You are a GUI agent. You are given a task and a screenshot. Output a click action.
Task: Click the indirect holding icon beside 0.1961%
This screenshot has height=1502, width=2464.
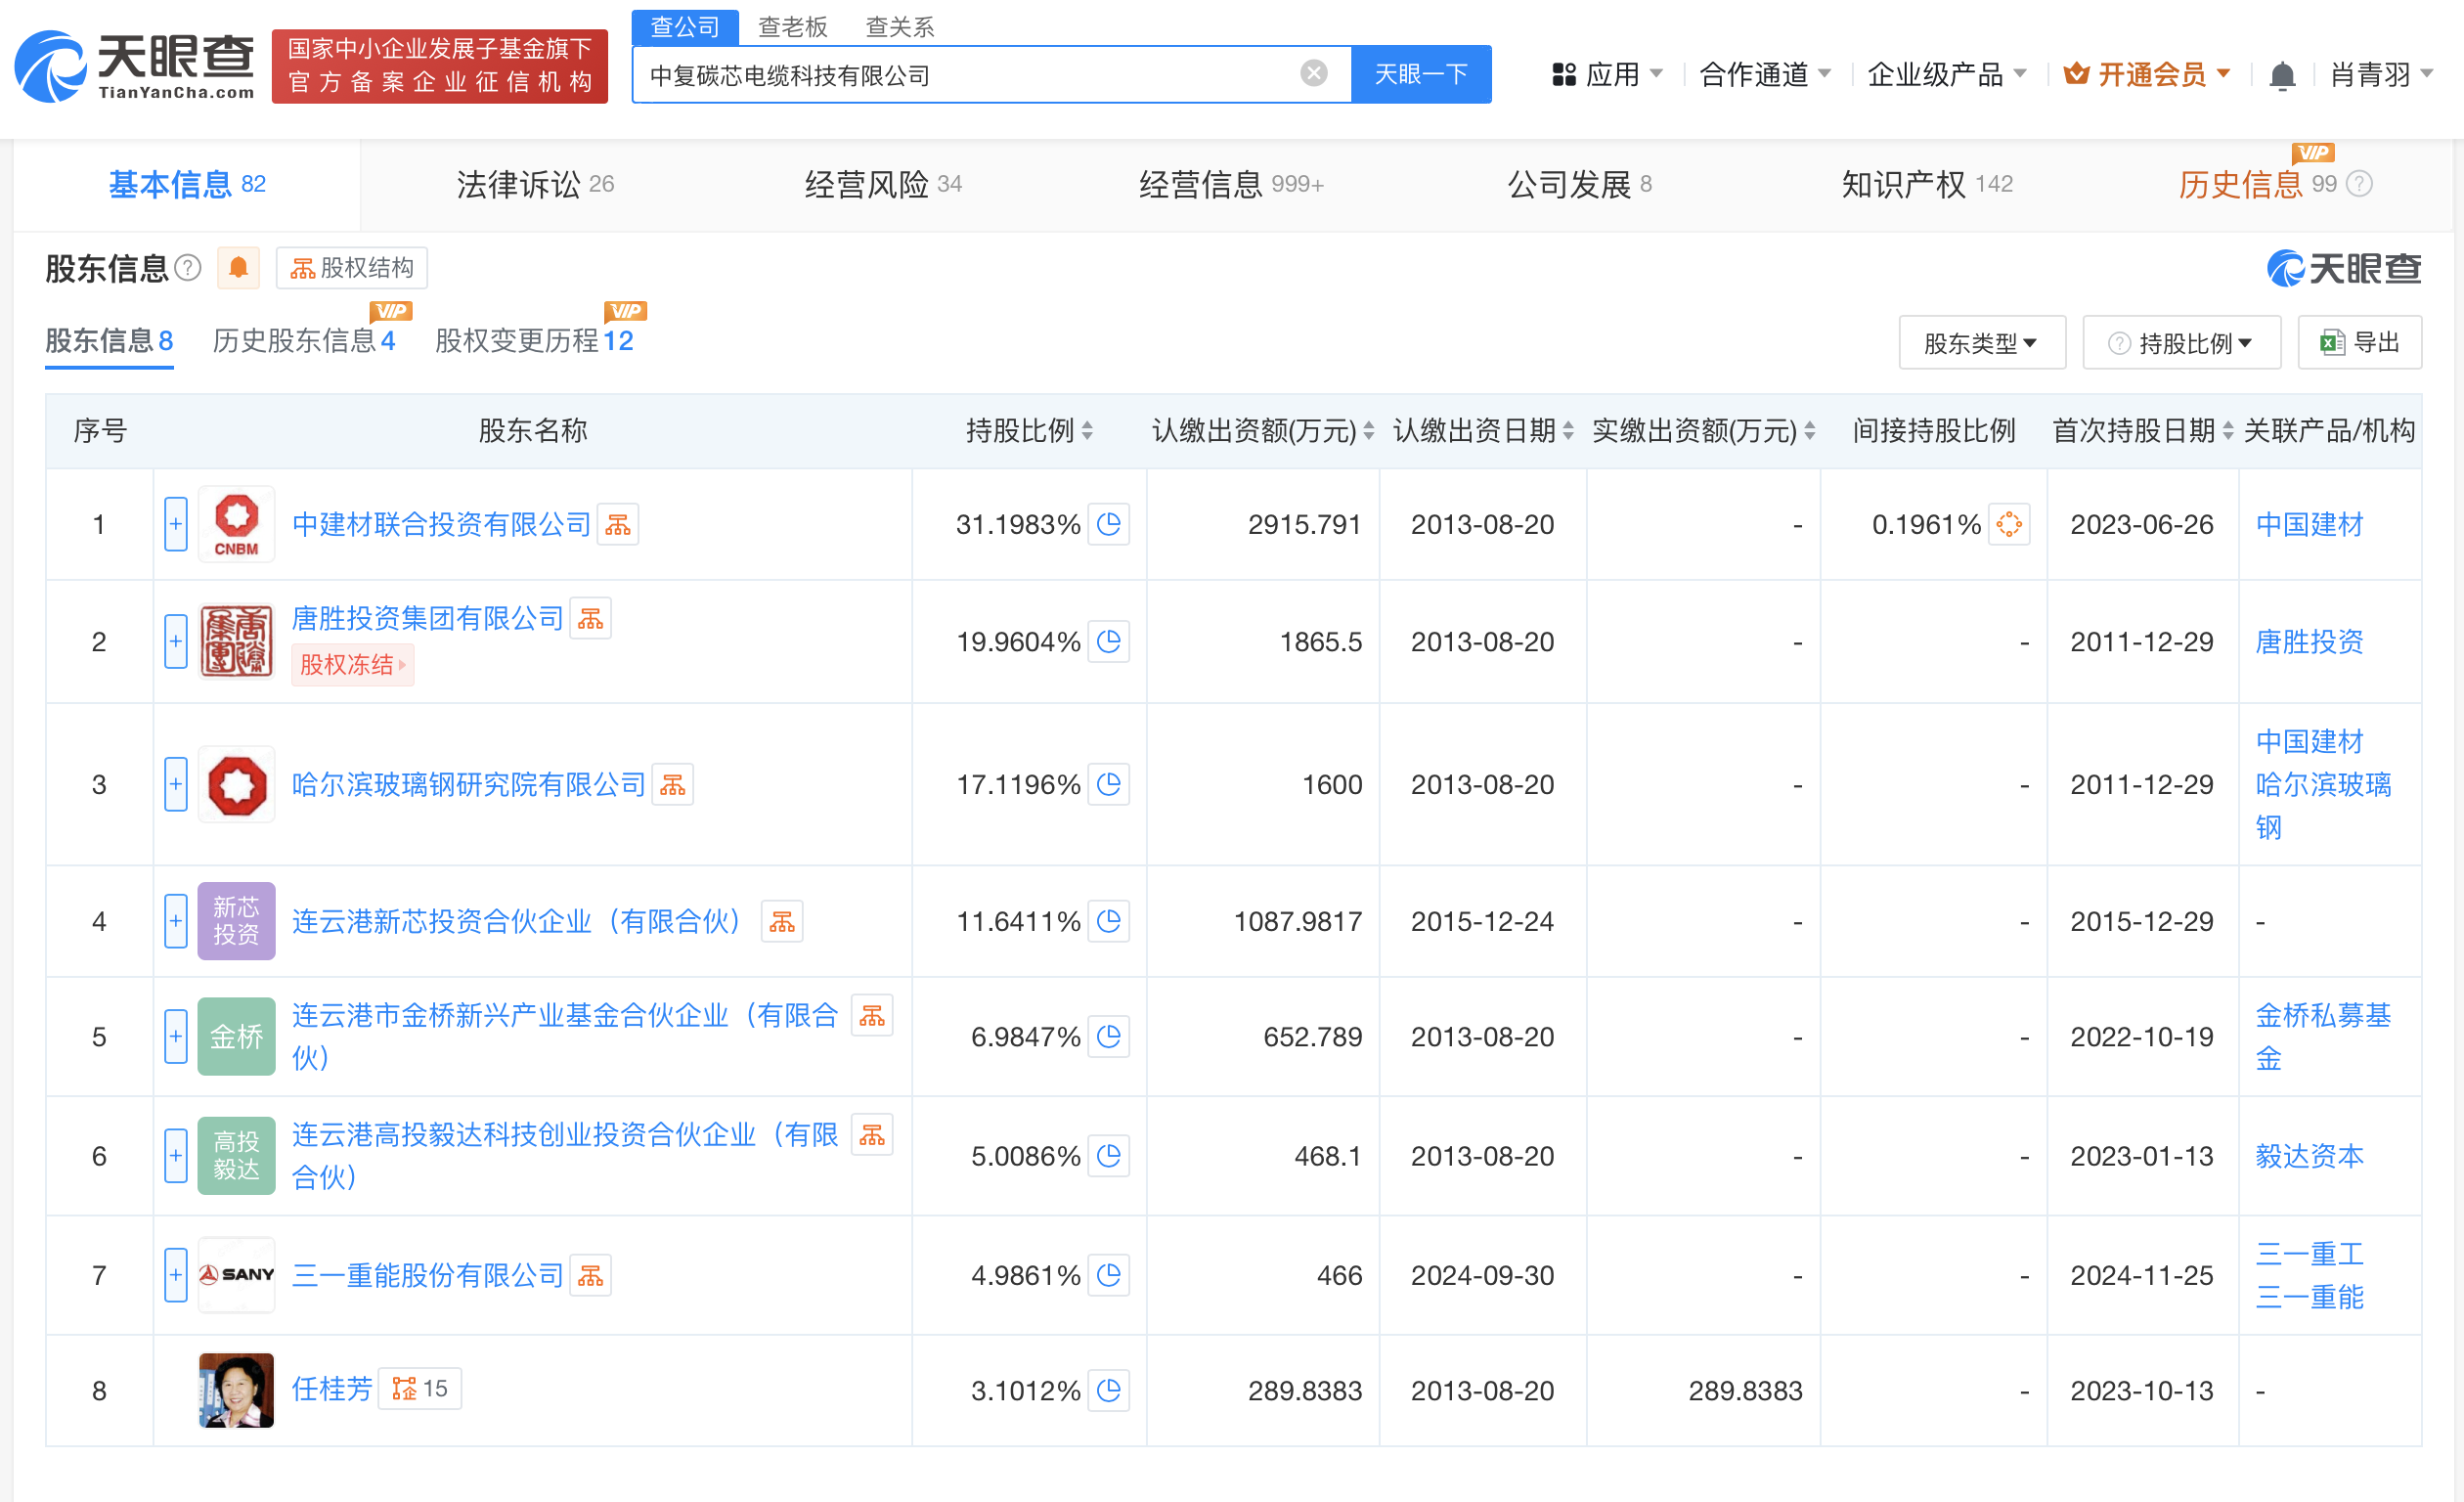(x=2008, y=525)
